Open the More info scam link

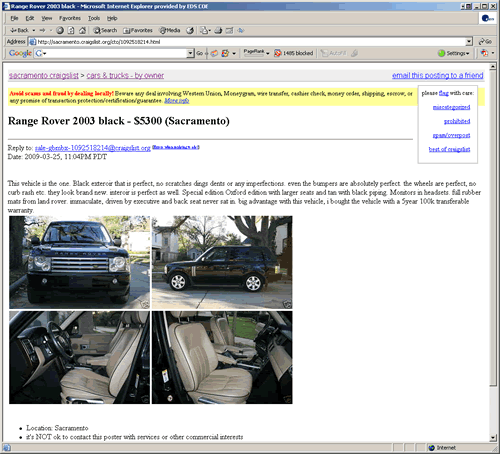(177, 100)
